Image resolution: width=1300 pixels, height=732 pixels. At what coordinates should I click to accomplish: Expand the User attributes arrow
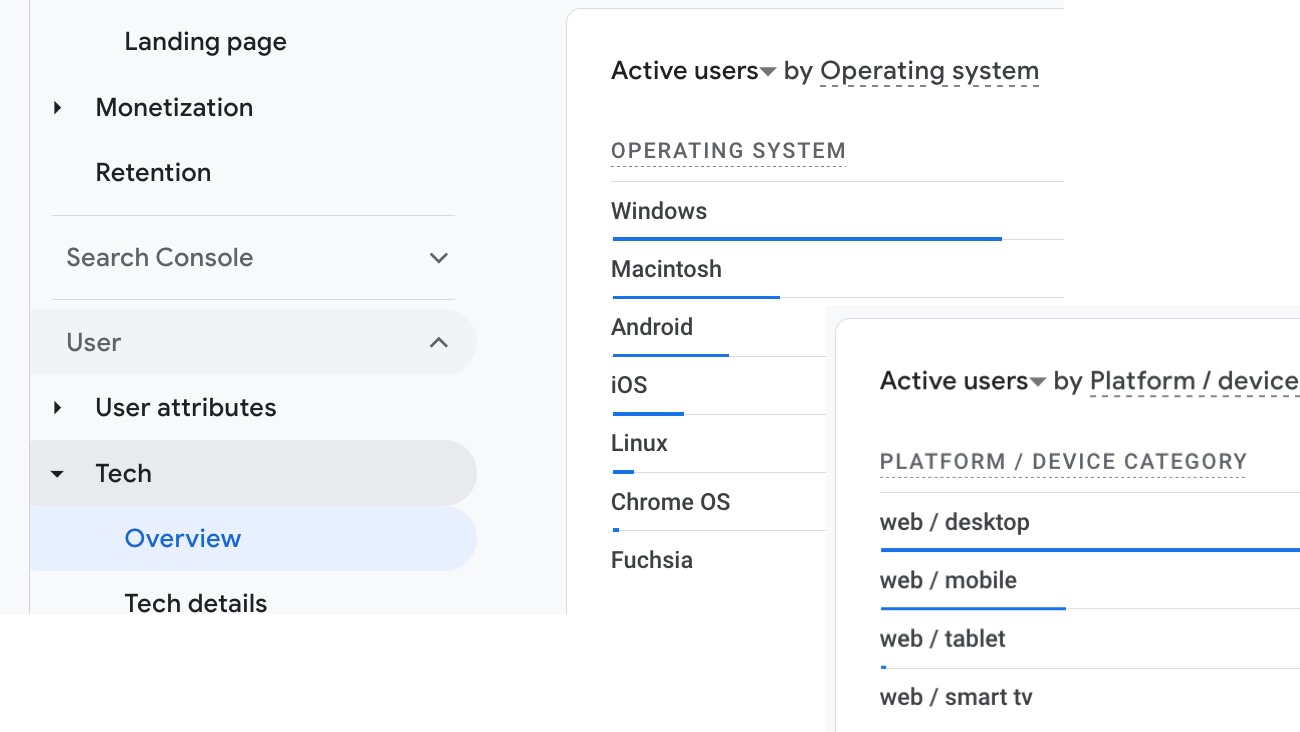[x=58, y=407]
